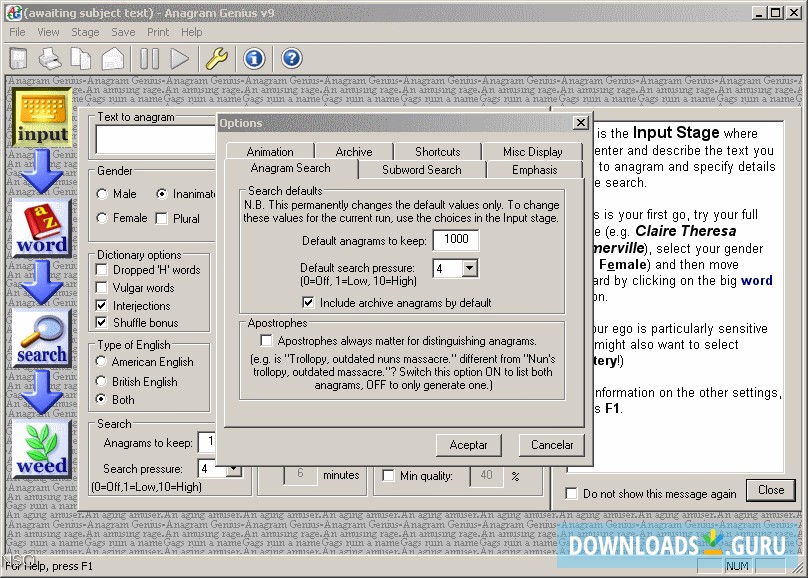Click the question mark help icon
The image size is (808, 578).
pos(291,59)
